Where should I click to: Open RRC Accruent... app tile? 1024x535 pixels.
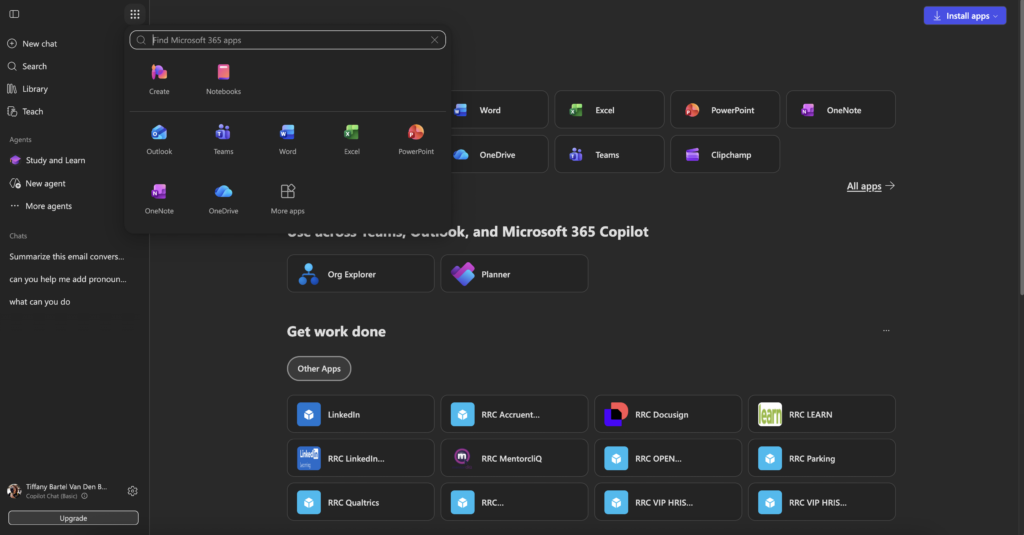point(514,414)
